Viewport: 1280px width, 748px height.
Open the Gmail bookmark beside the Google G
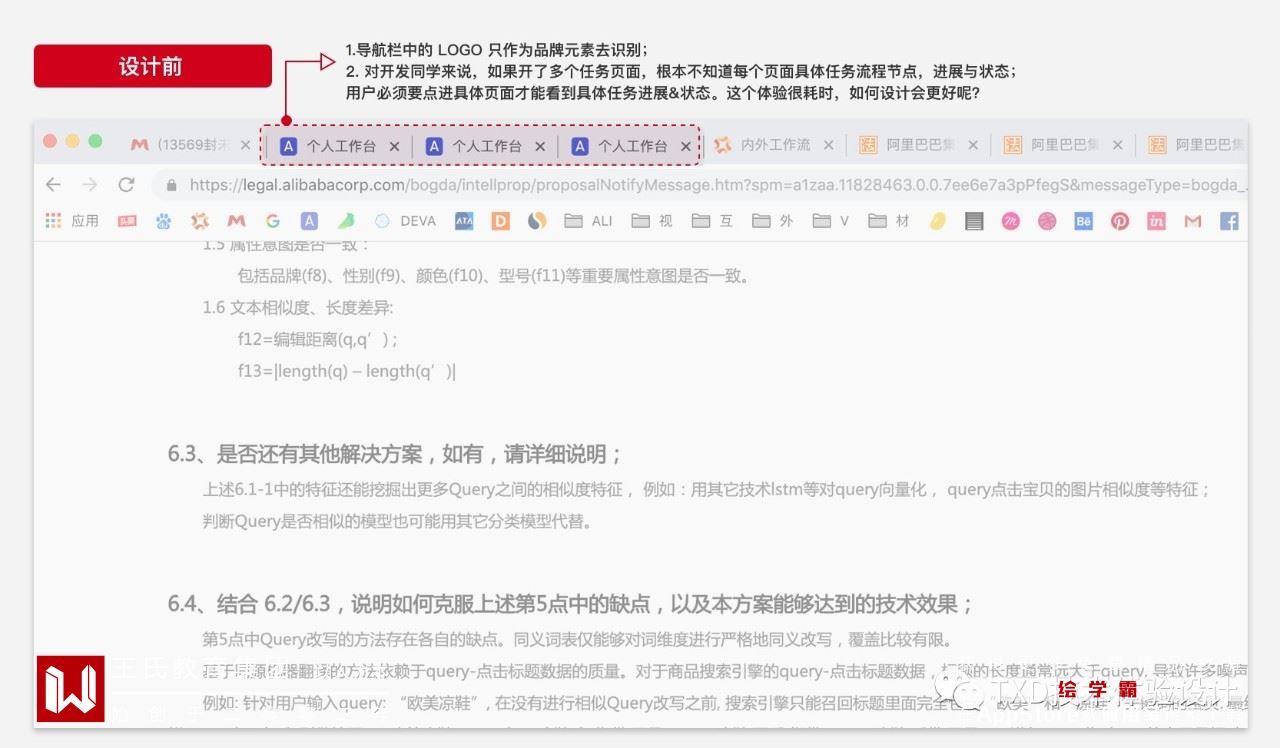(236, 221)
